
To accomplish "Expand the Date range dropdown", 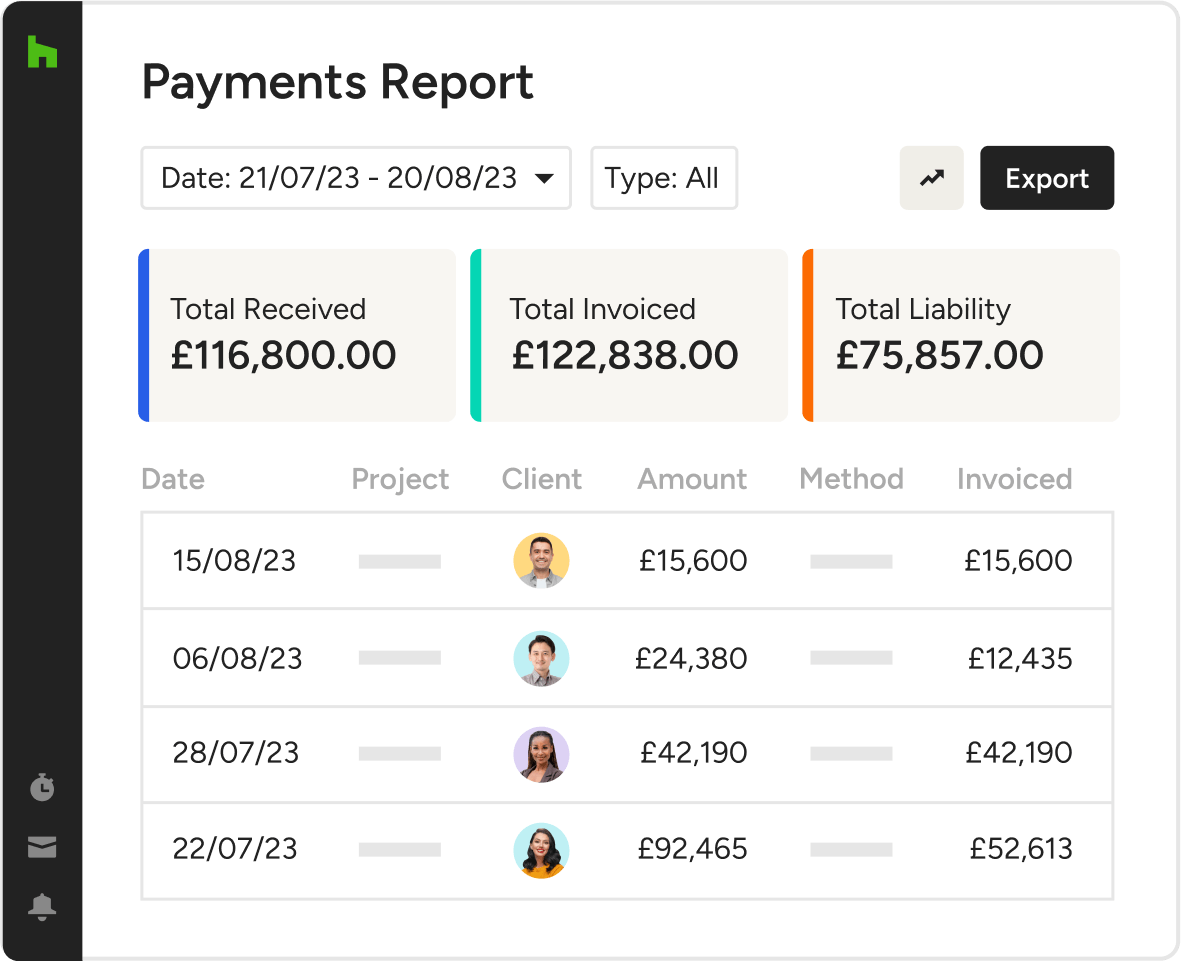I will [356, 178].
